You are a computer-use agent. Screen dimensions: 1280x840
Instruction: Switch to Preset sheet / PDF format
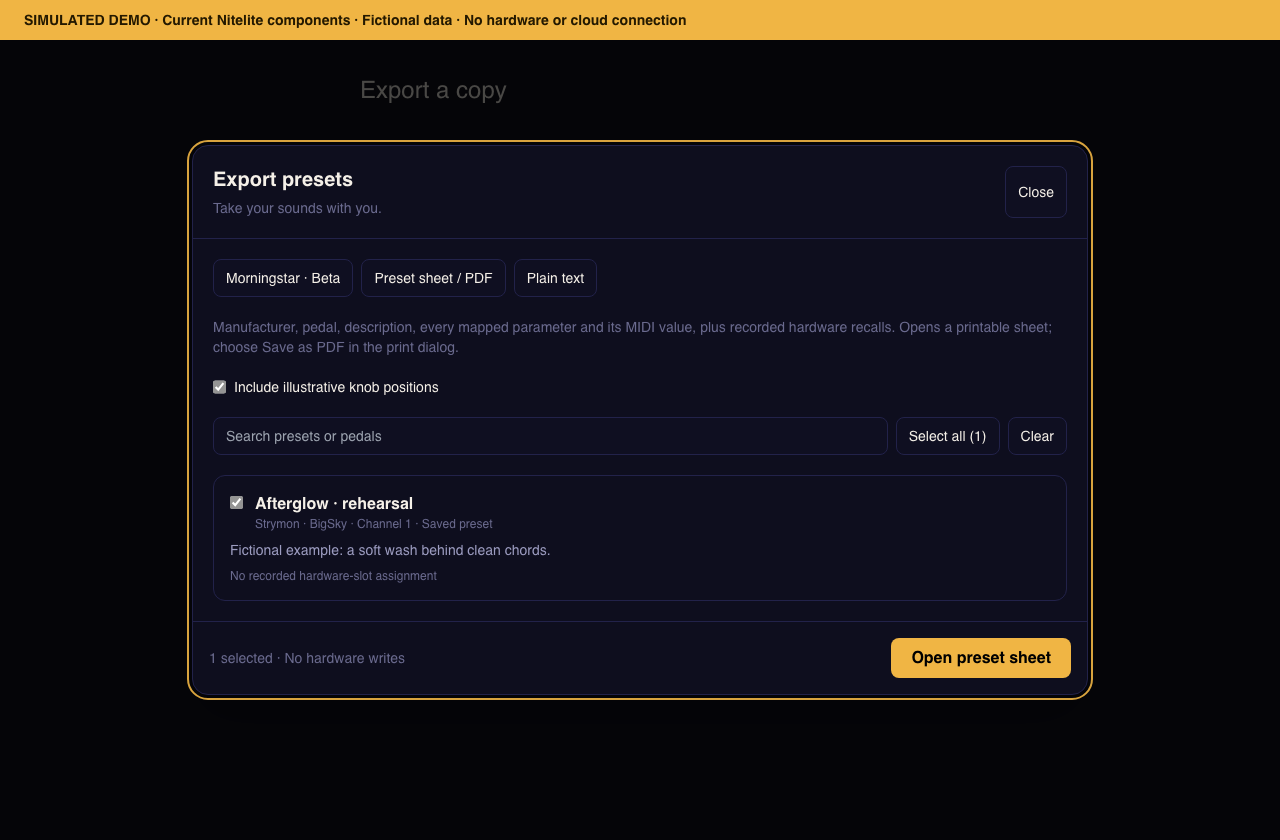click(433, 278)
